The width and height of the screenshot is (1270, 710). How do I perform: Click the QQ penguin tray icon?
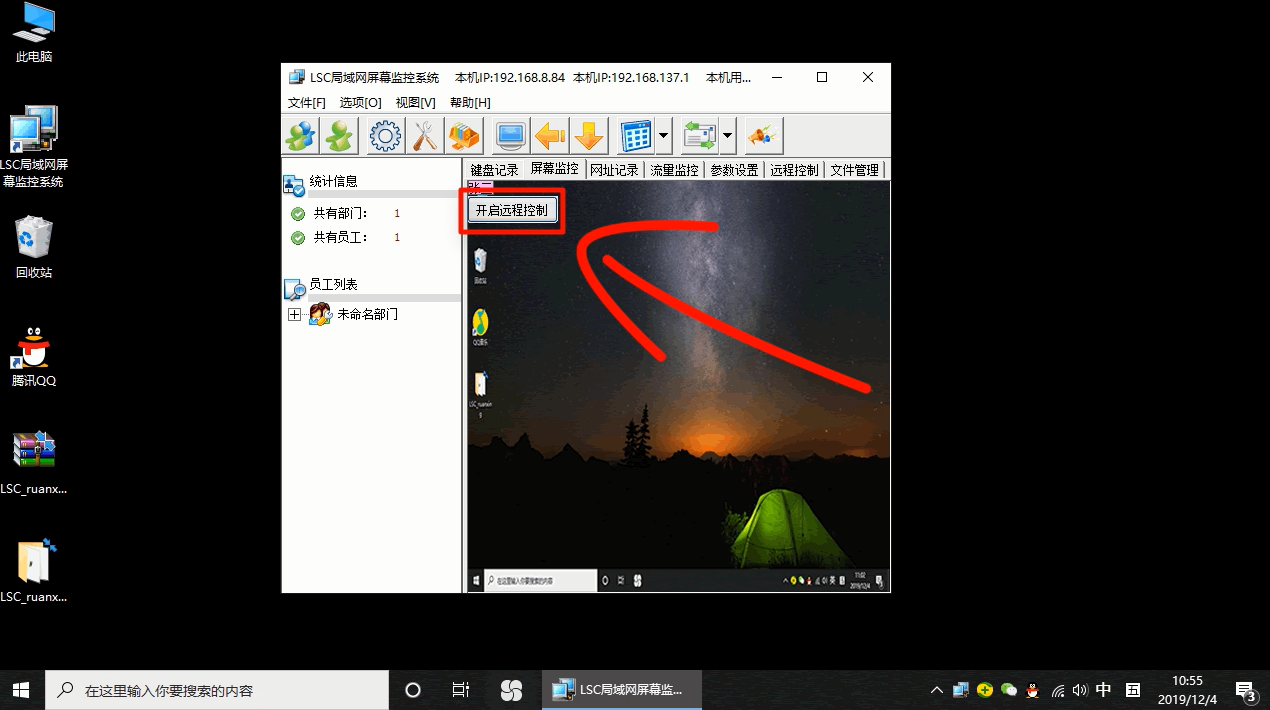tap(1033, 690)
